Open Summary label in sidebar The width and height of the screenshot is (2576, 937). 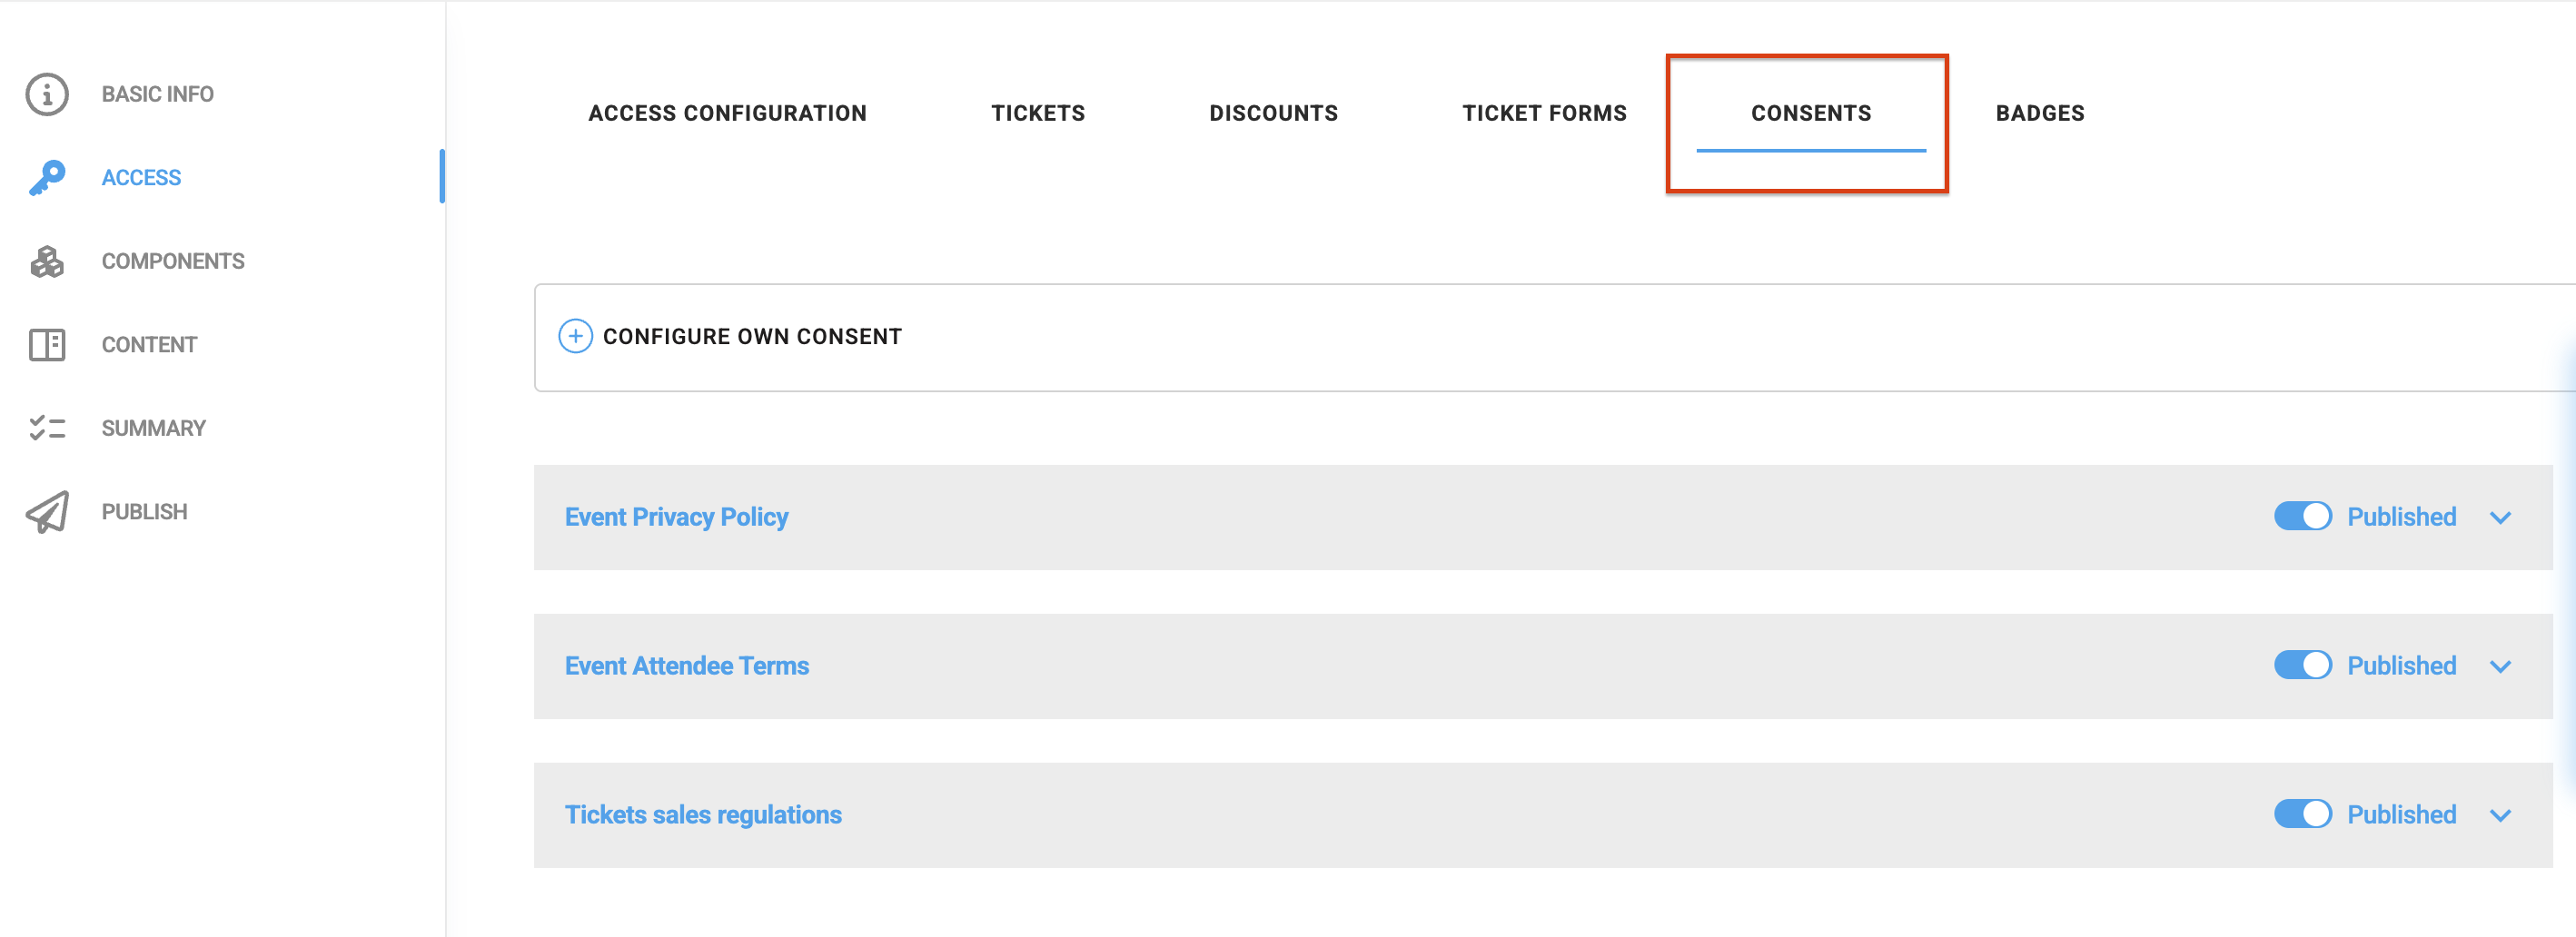click(x=153, y=428)
